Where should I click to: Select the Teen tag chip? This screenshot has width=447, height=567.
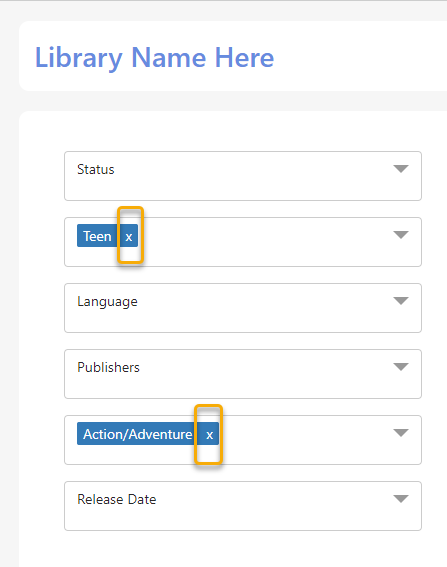(x=97, y=236)
